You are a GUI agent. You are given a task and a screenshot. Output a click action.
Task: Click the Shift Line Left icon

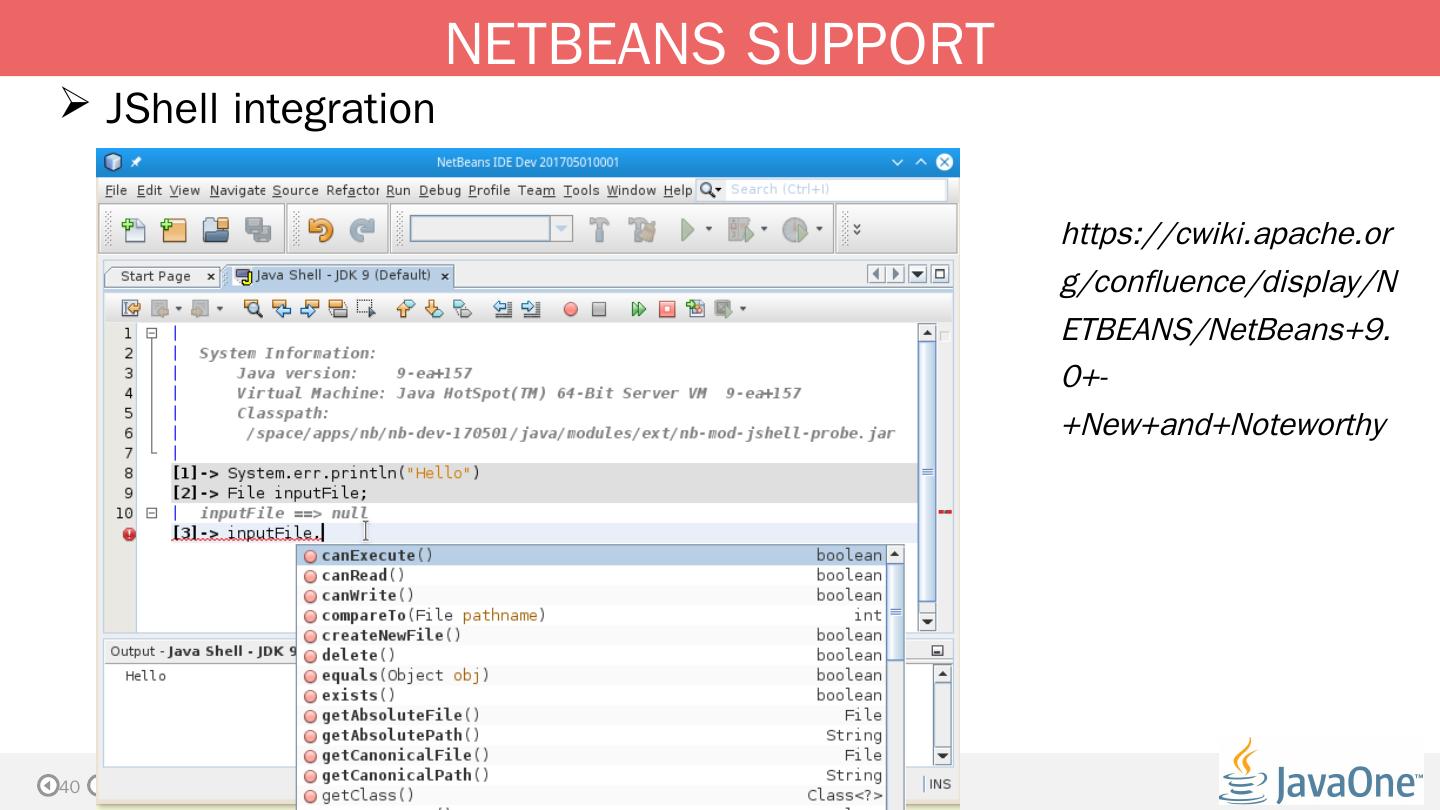(x=504, y=309)
